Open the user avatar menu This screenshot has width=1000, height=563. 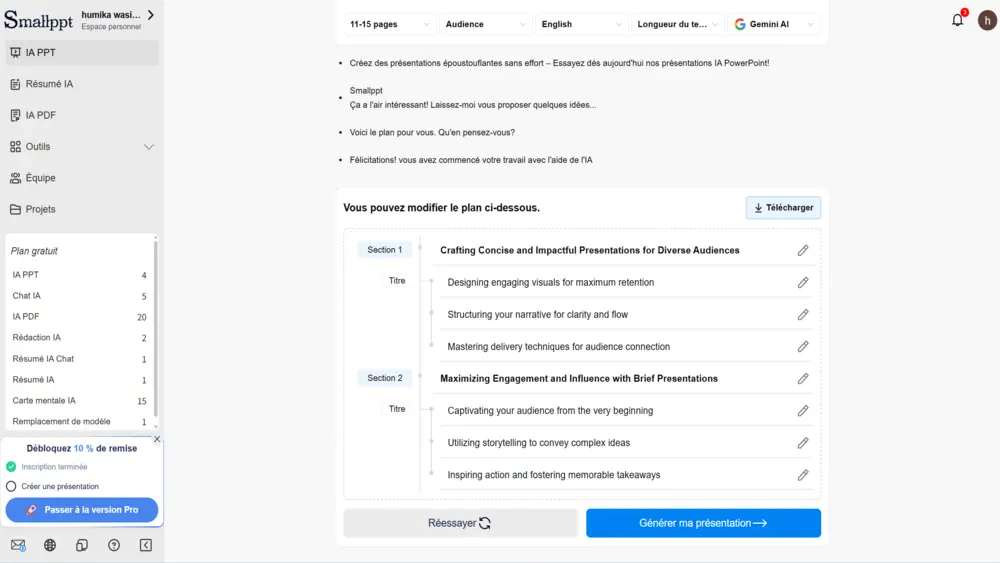pos(987,20)
